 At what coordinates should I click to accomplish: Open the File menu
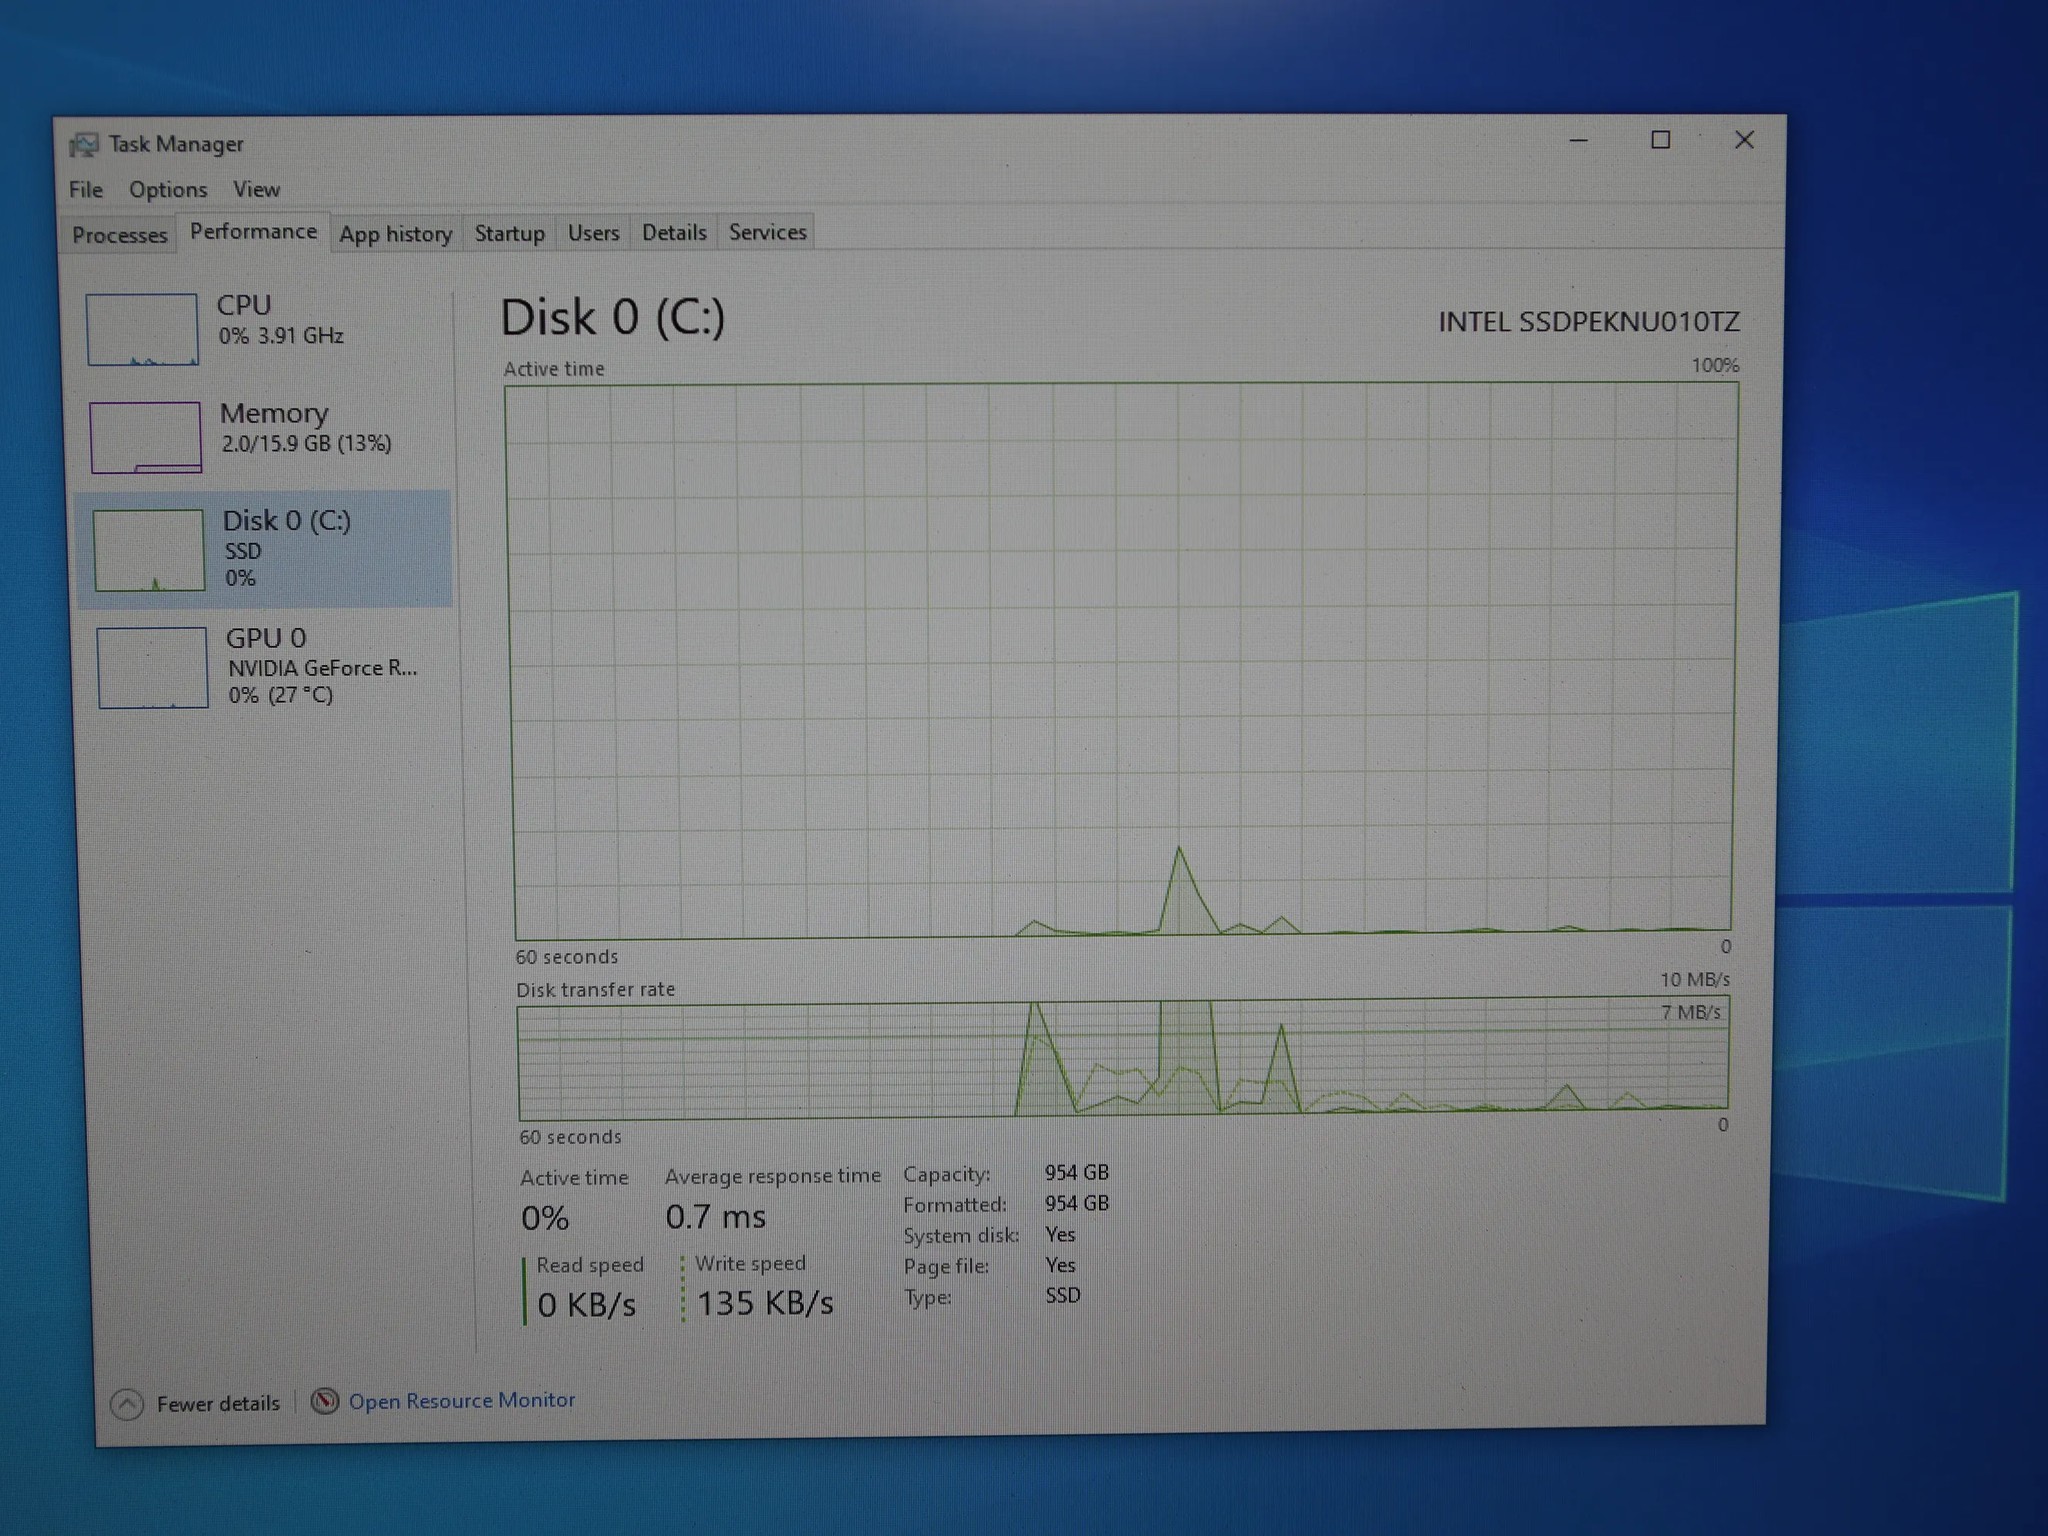point(86,189)
